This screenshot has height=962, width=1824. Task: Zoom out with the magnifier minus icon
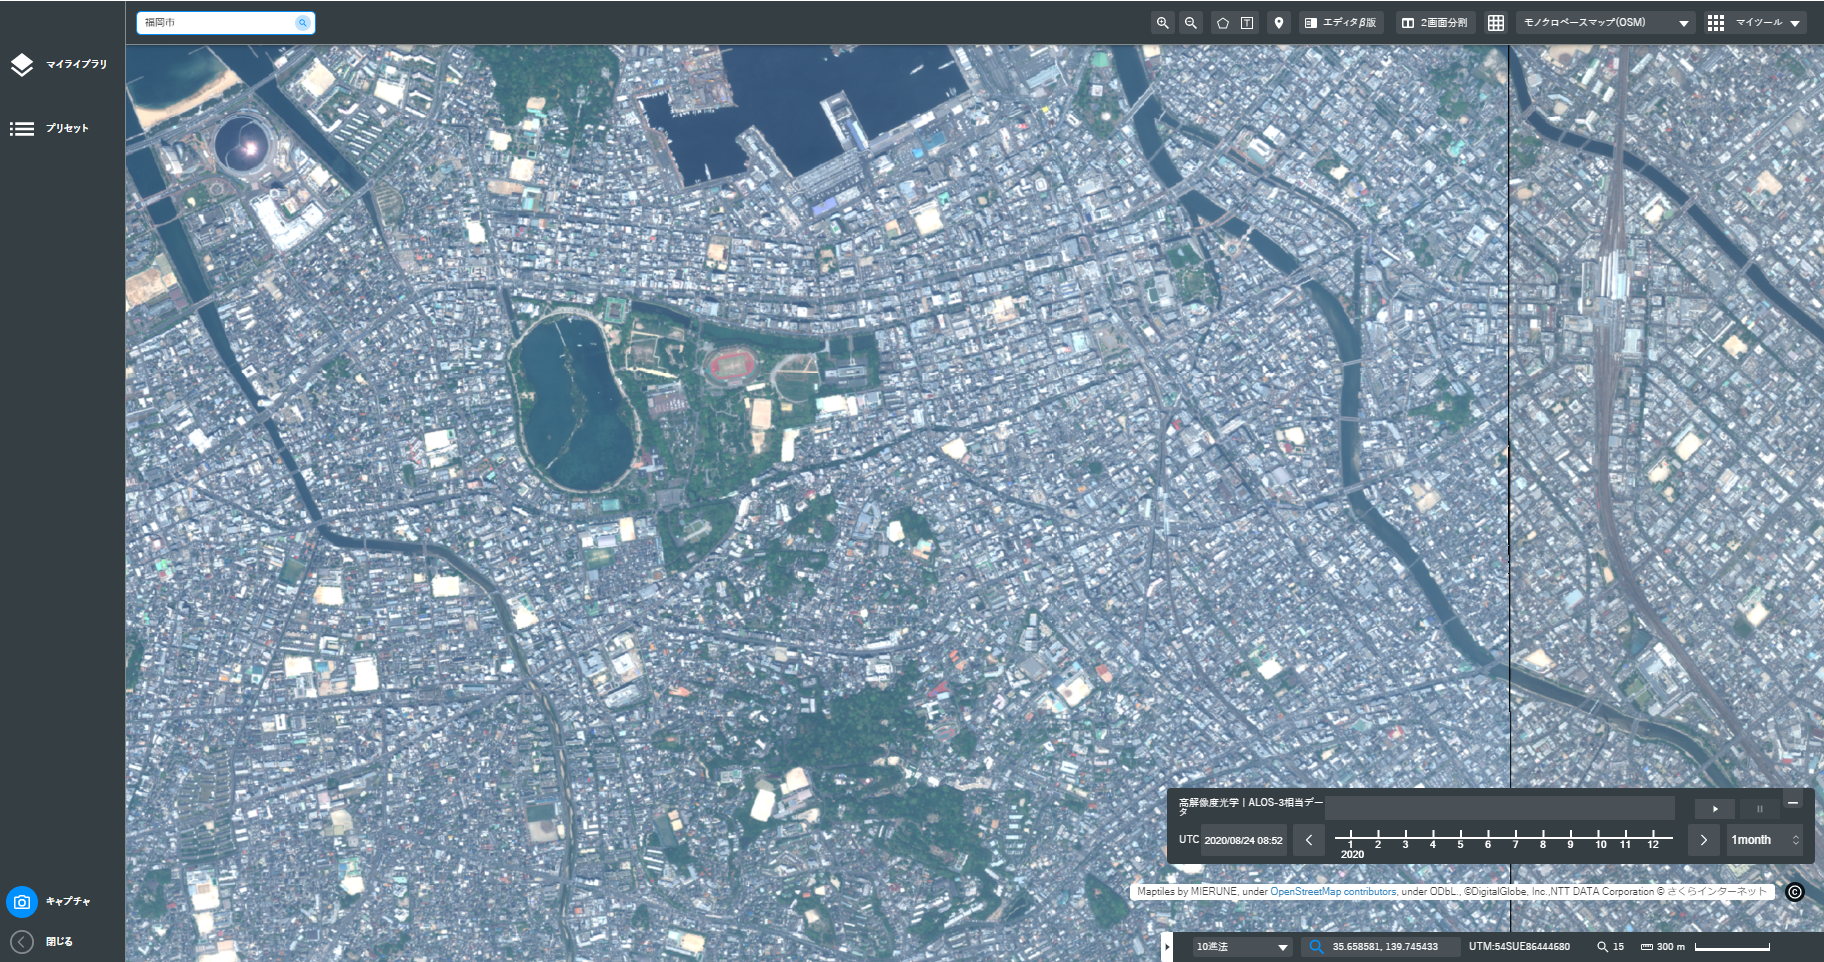pyautogui.click(x=1190, y=22)
